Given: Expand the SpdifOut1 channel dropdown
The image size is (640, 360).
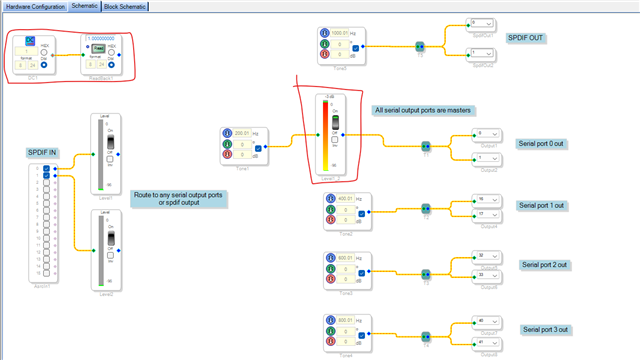Looking at the screenshot, I should [x=481, y=23].
